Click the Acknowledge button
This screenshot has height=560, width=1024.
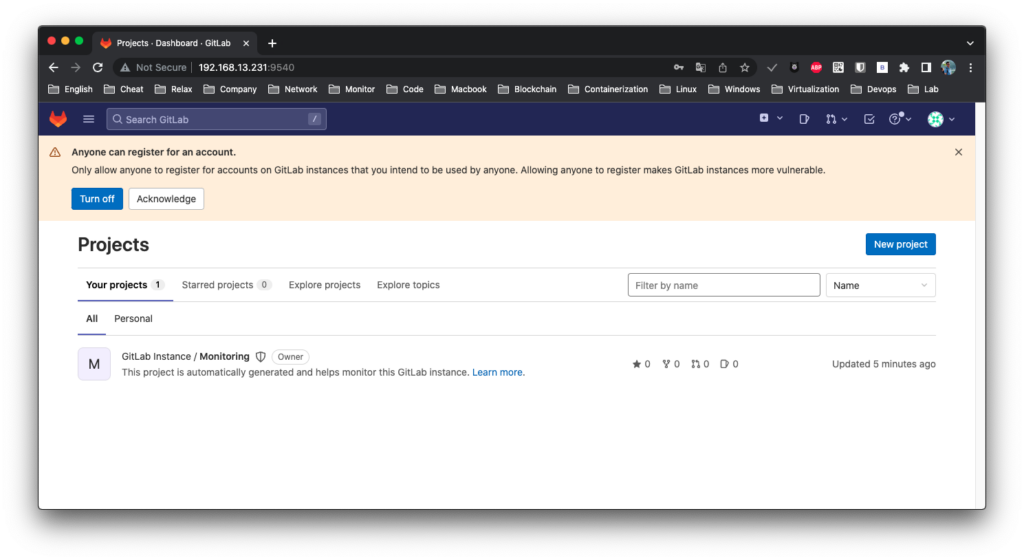pyautogui.click(x=166, y=198)
